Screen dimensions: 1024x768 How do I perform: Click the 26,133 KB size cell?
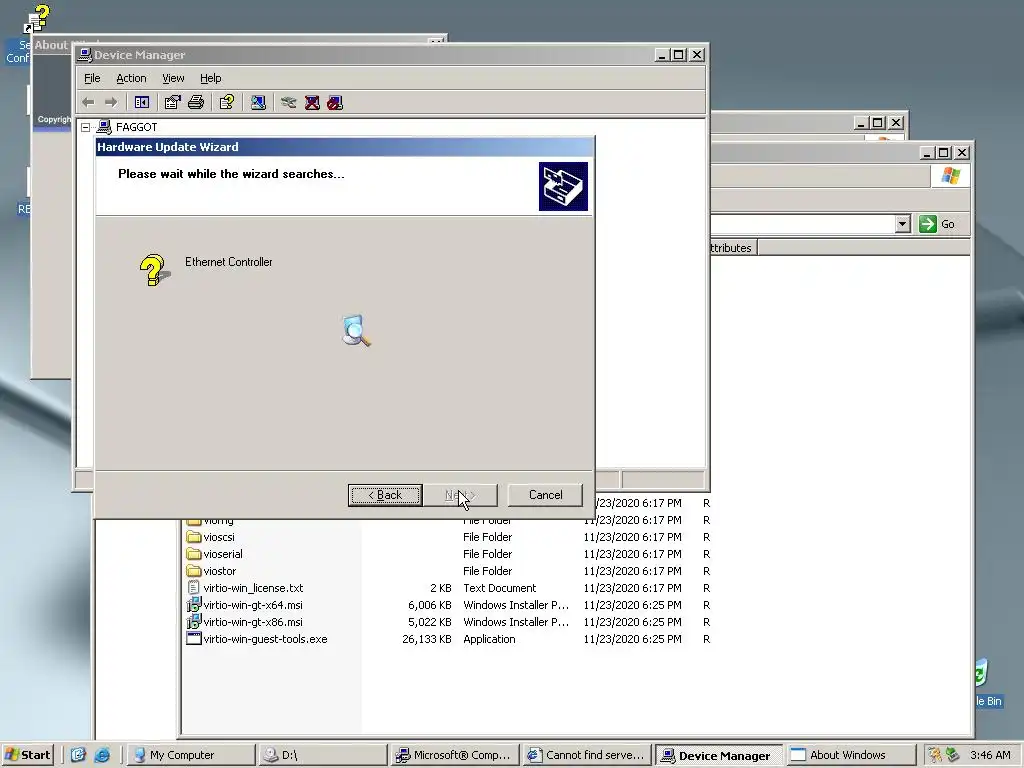[426, 639]
